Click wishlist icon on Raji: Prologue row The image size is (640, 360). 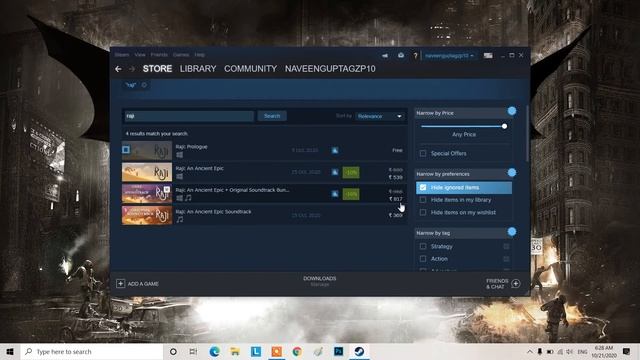(x=335, y=151)
